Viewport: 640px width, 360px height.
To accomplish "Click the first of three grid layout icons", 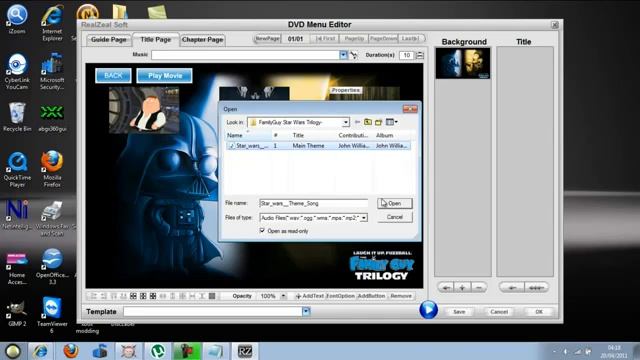I will (x=133, y=296).
